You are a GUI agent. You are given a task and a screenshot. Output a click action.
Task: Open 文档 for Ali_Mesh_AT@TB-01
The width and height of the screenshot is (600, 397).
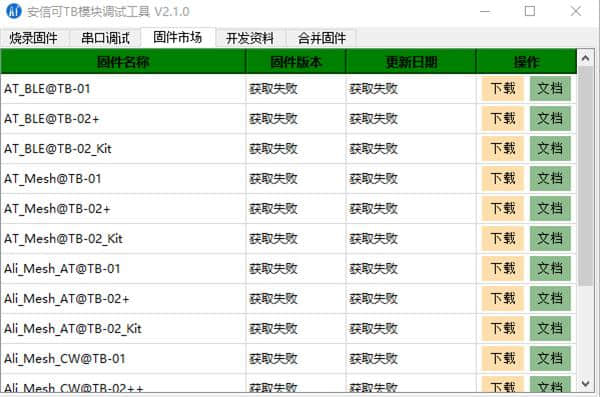[x=550, y=268]
